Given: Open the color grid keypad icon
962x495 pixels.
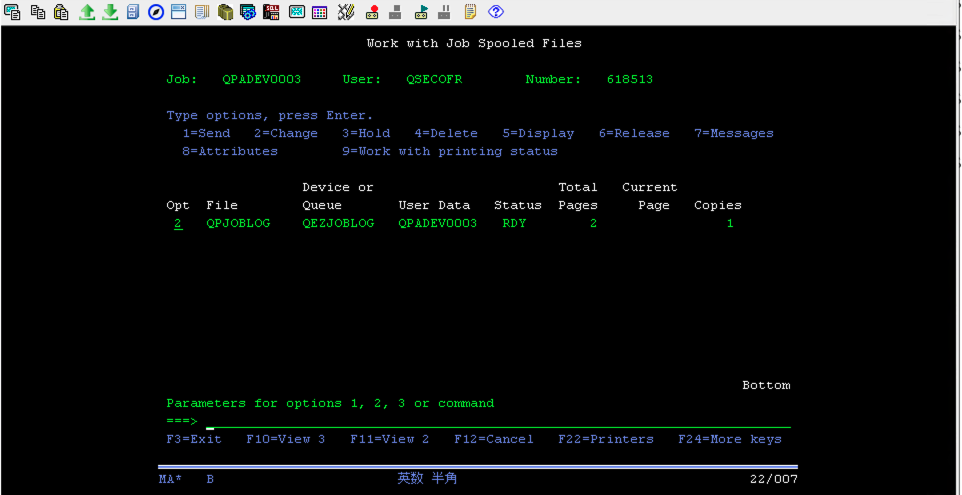Looking at the screenshot, I should tap(319, 11).
